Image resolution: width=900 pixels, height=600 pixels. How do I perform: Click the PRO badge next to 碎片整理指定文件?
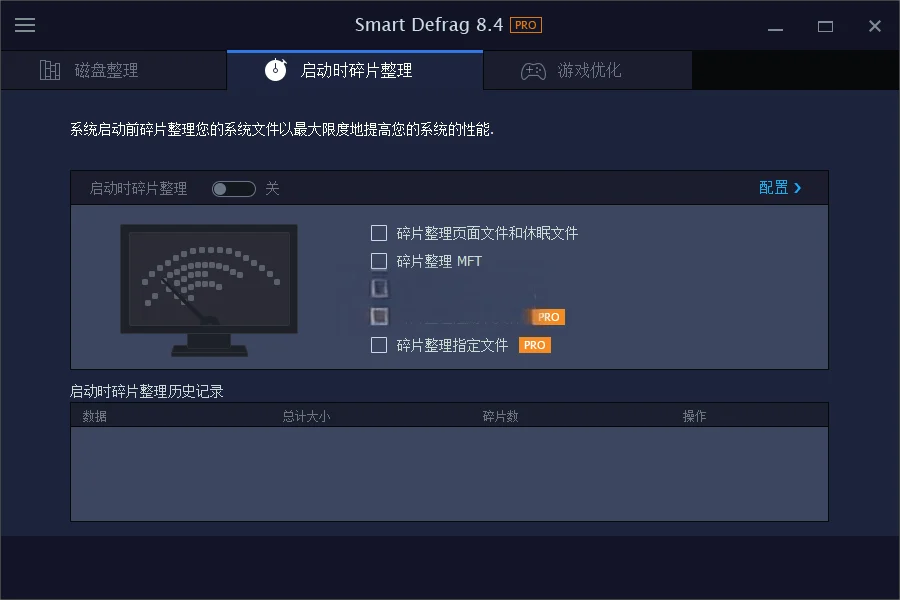click(535, 345)
